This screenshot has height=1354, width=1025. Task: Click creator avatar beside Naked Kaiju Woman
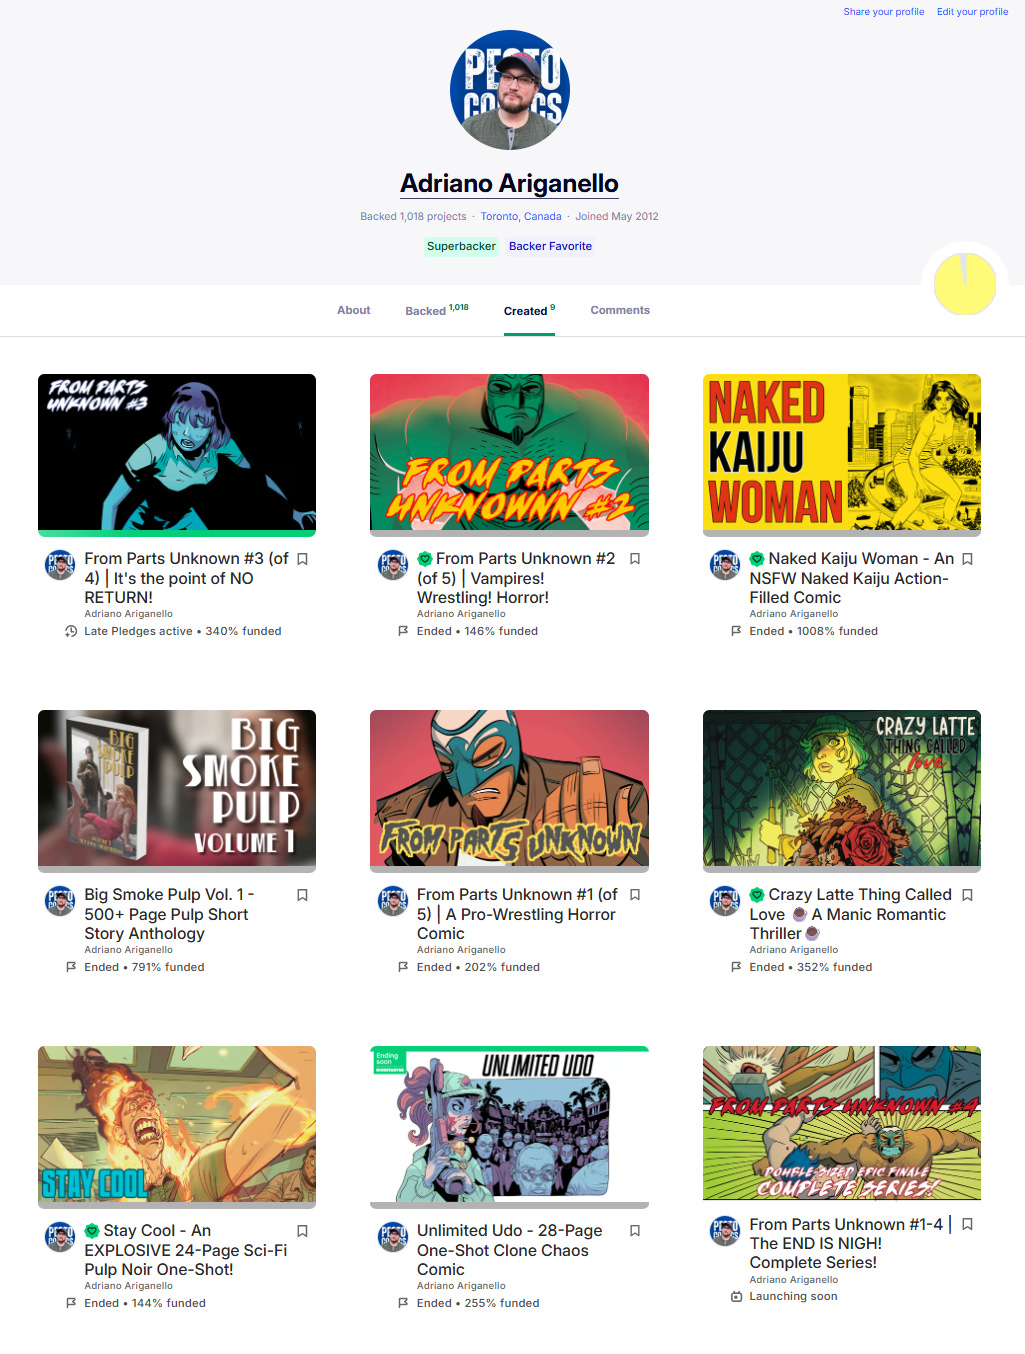pos(725,565)
